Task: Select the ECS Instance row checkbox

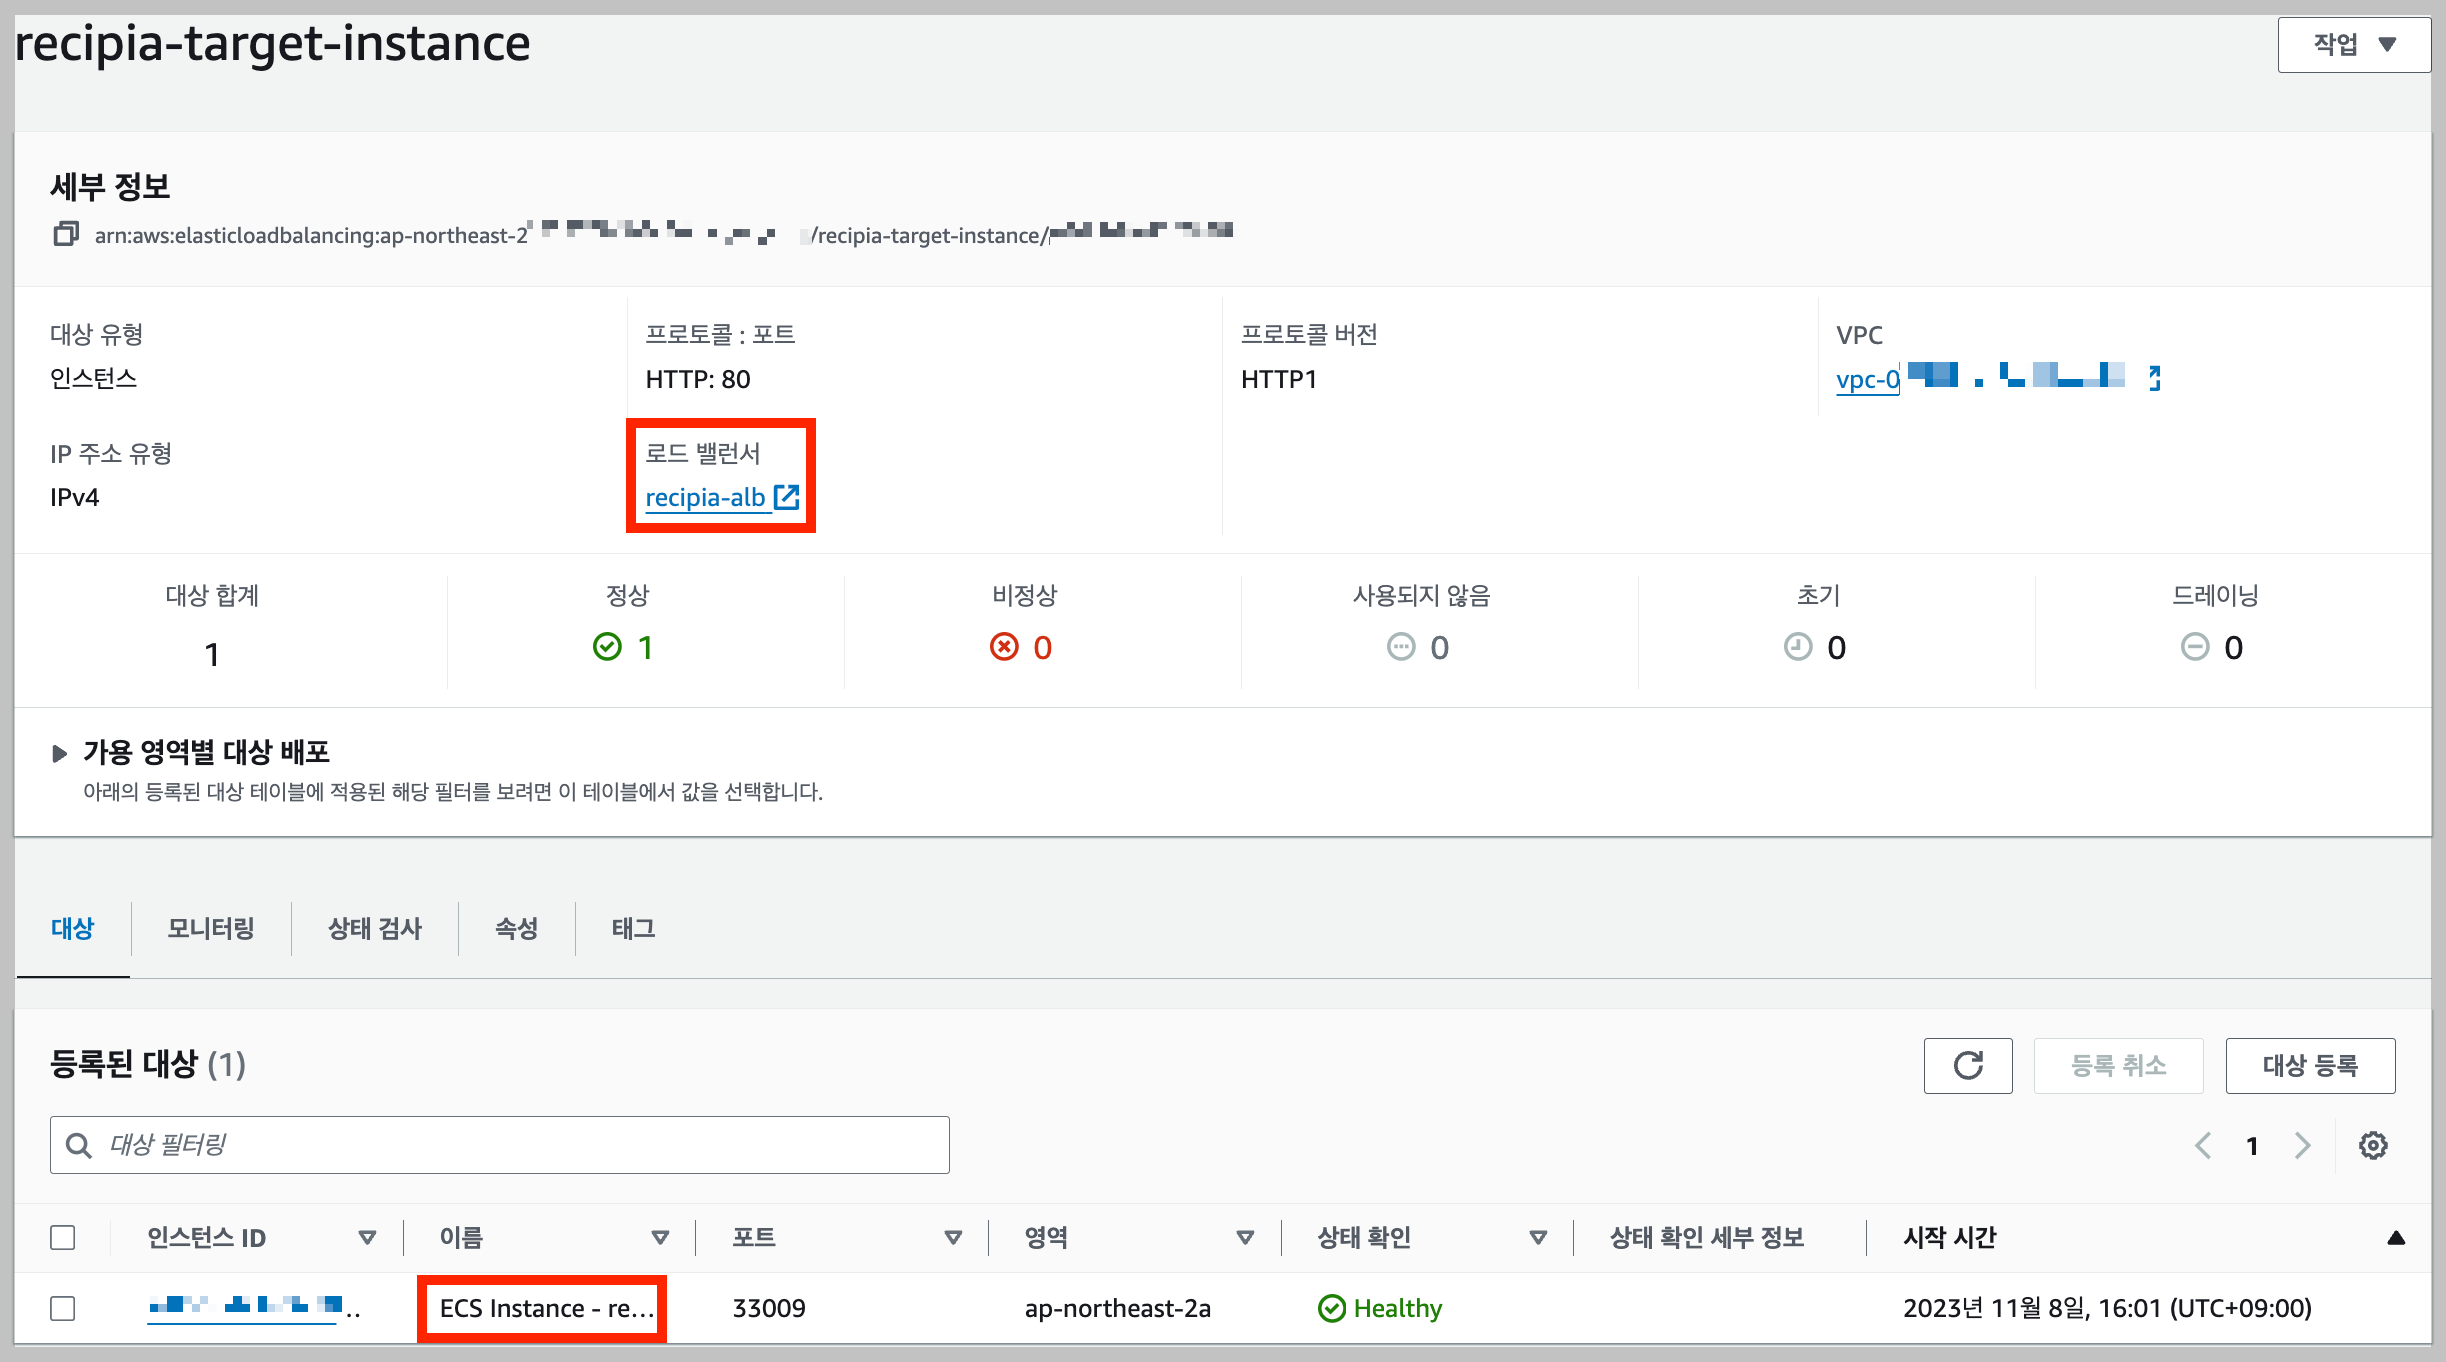Action: [x=63, y=1308]
